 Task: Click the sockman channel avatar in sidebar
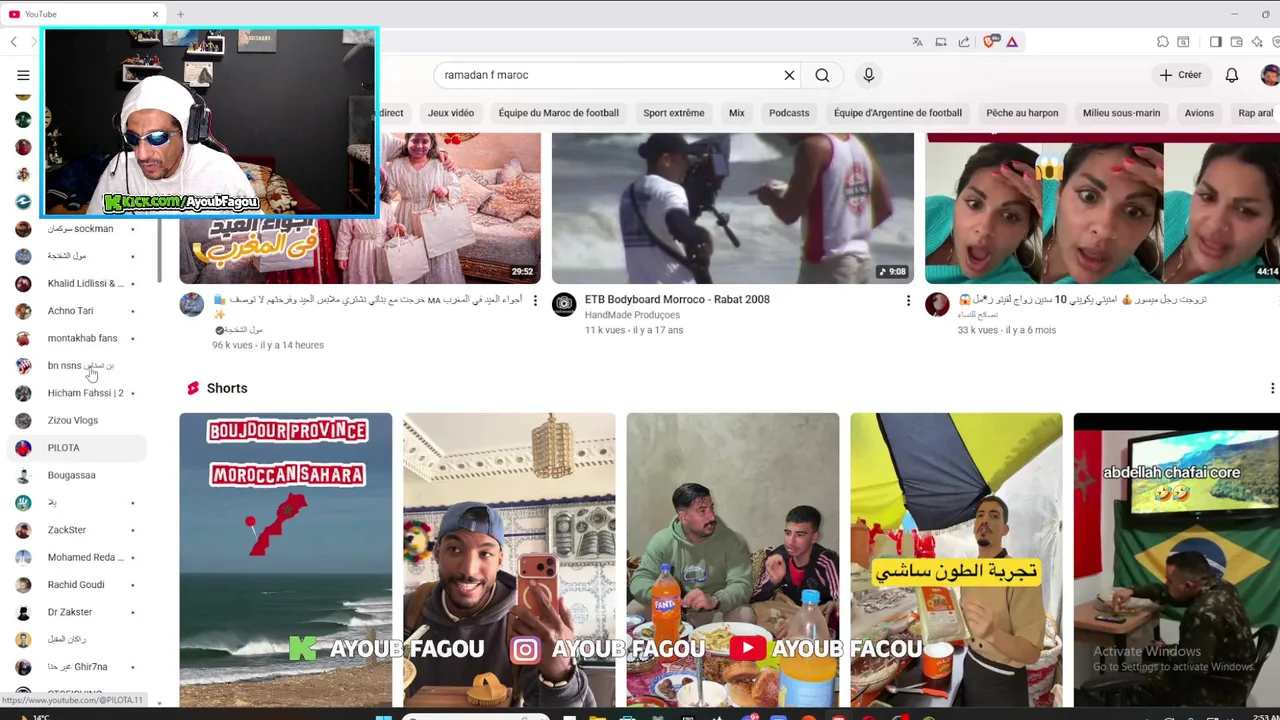23,229
